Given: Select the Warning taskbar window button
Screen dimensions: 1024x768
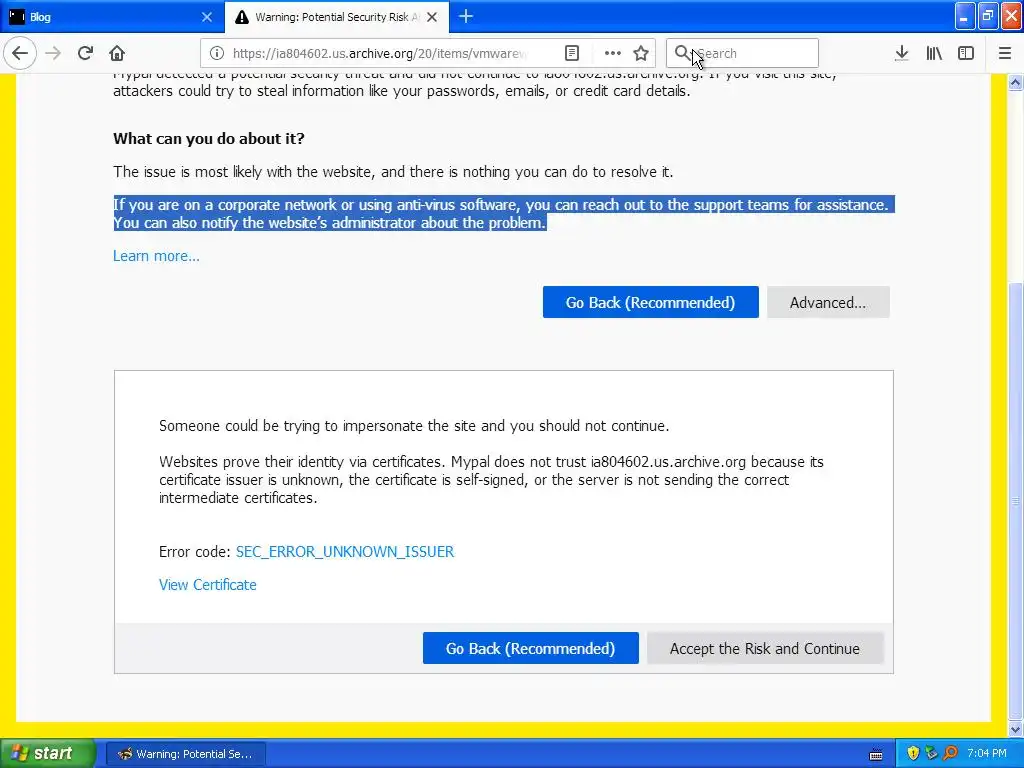Looking at the screenshot, I should [186, 754].
